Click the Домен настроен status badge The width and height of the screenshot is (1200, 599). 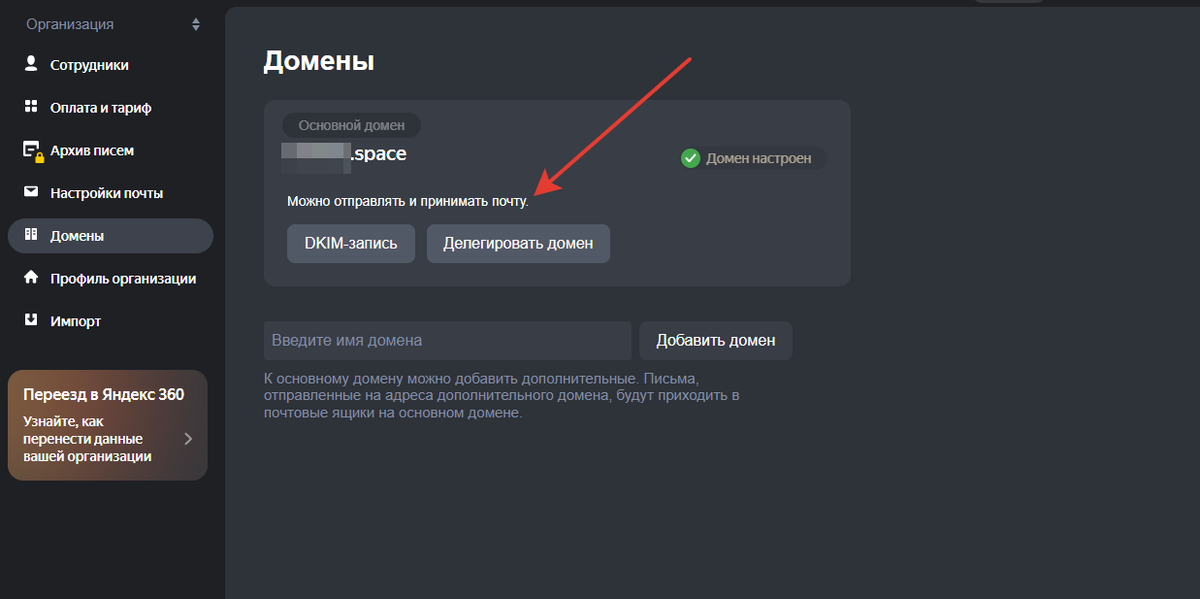point(752,158)
